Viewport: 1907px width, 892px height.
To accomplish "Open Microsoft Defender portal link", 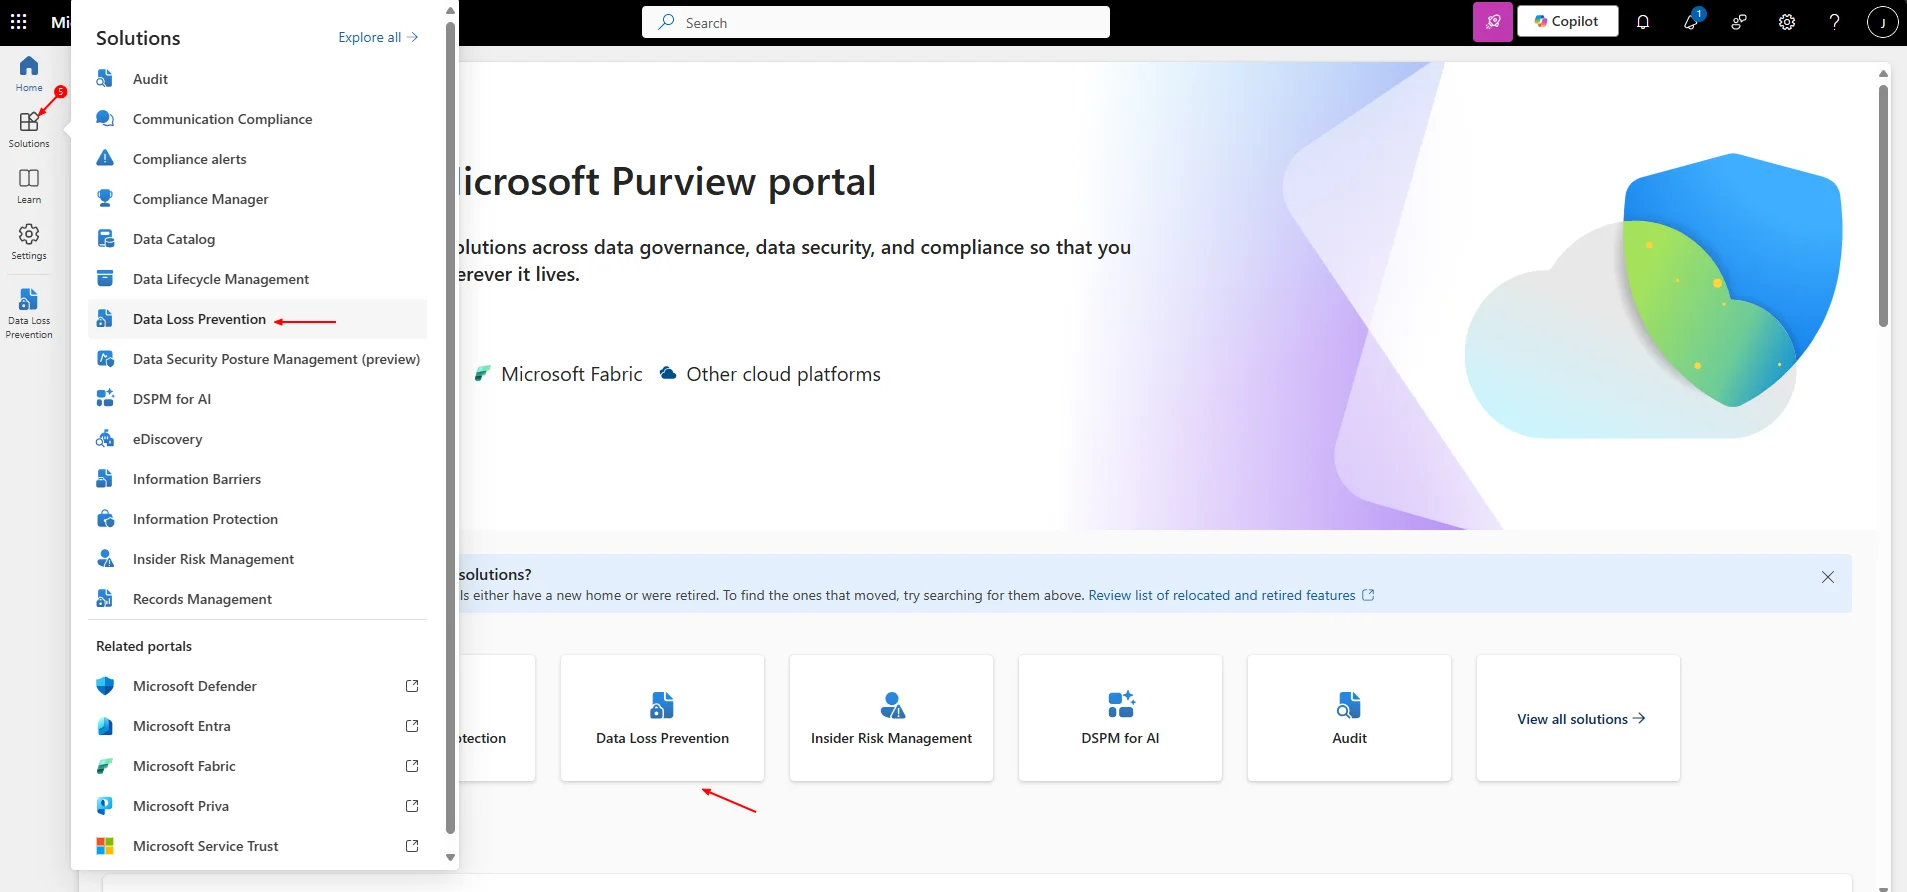I will click(x=257, y=686).
